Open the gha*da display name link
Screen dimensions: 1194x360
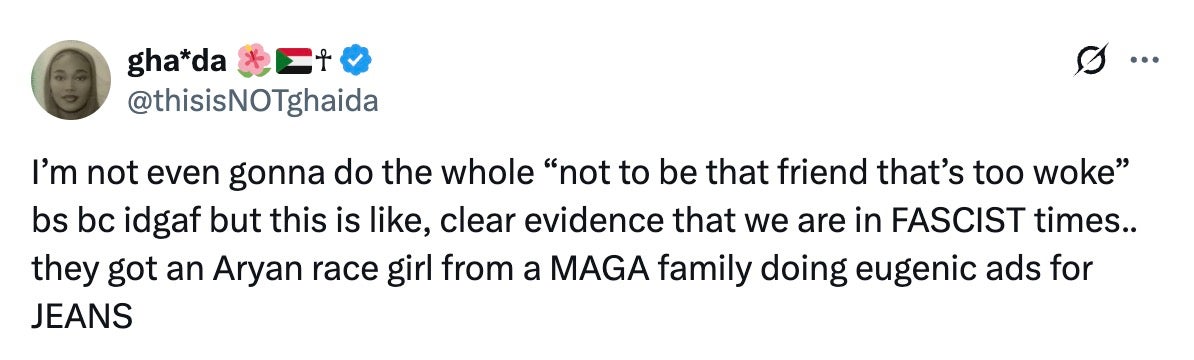179,61
